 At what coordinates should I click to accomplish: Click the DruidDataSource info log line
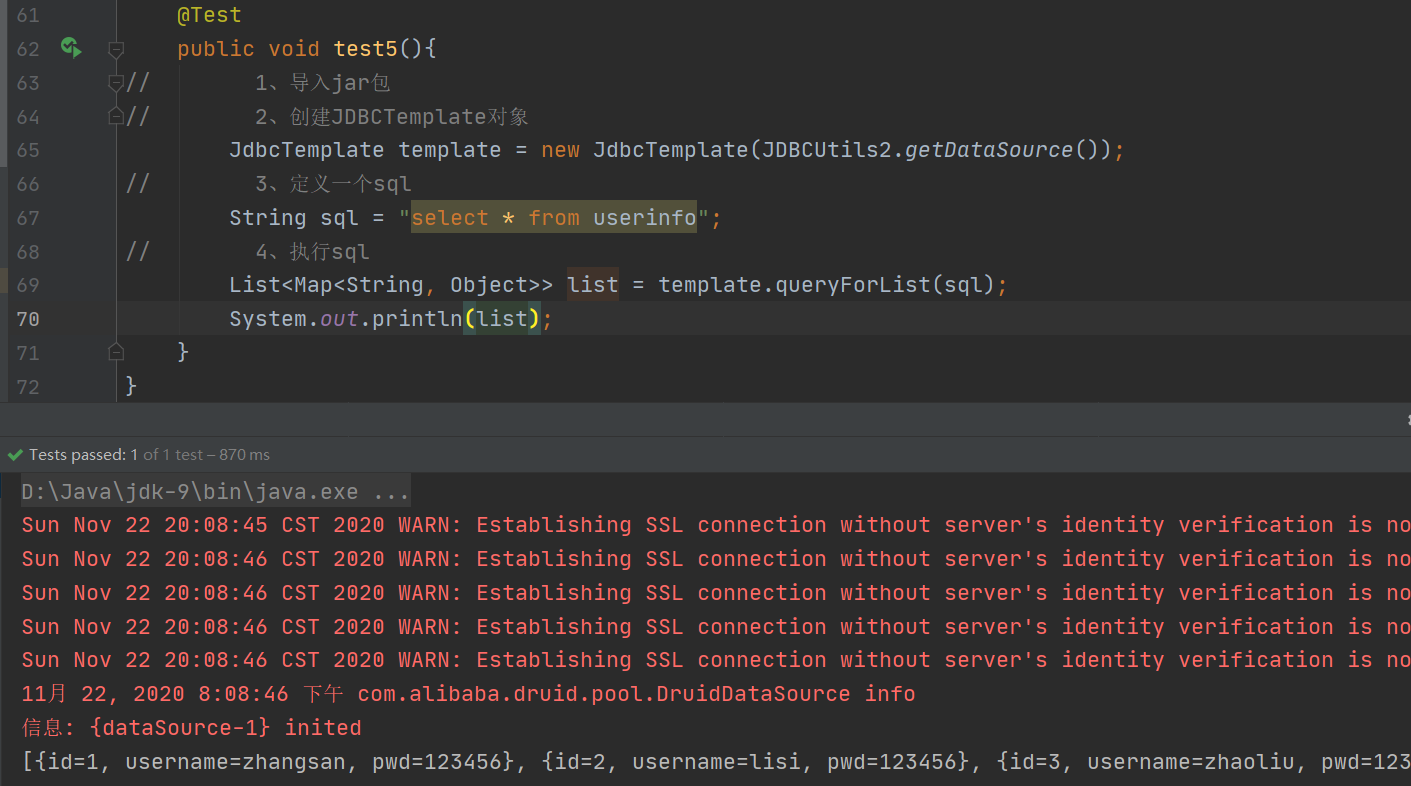pos(468,694)
